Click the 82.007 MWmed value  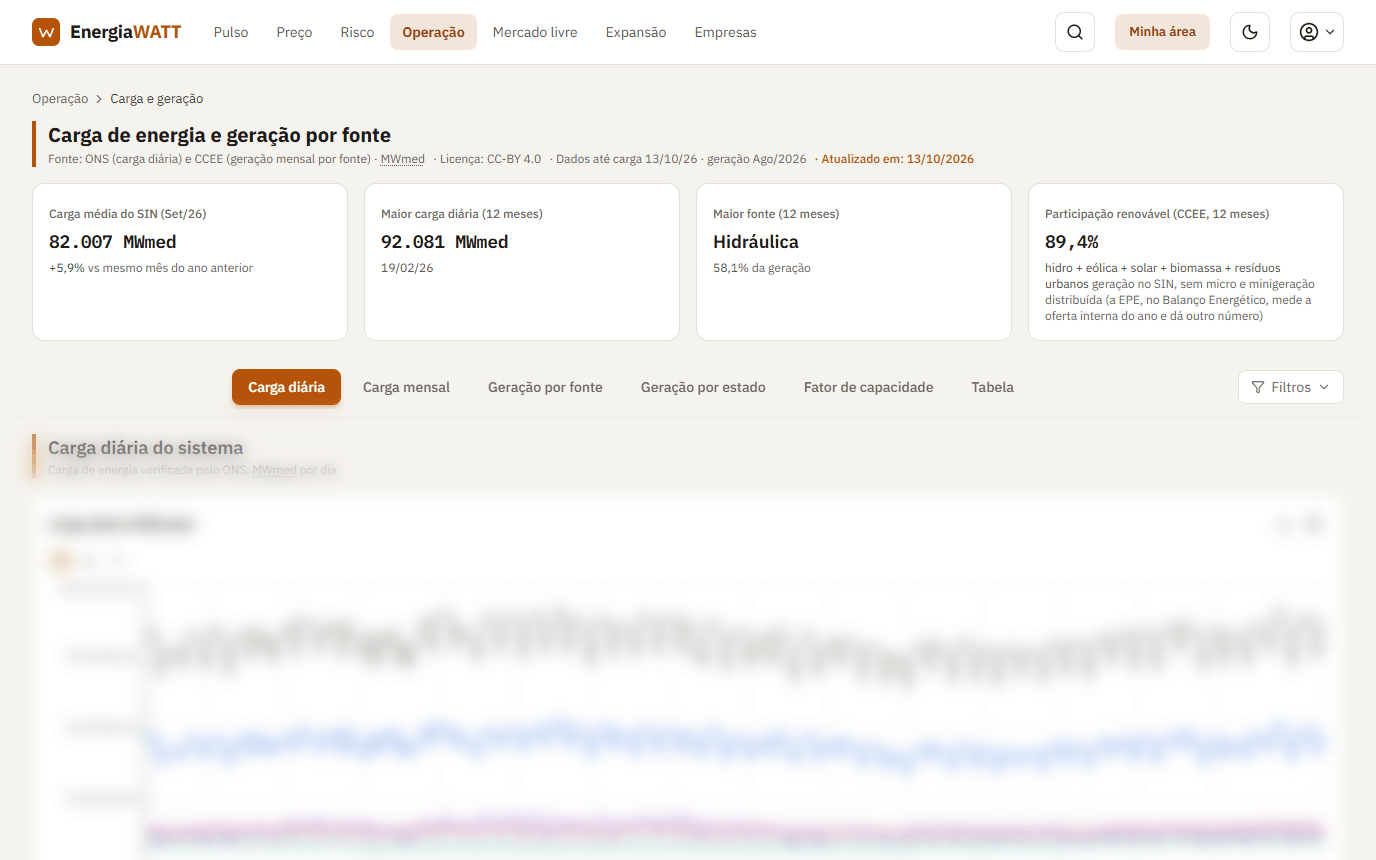coord(113,242)
